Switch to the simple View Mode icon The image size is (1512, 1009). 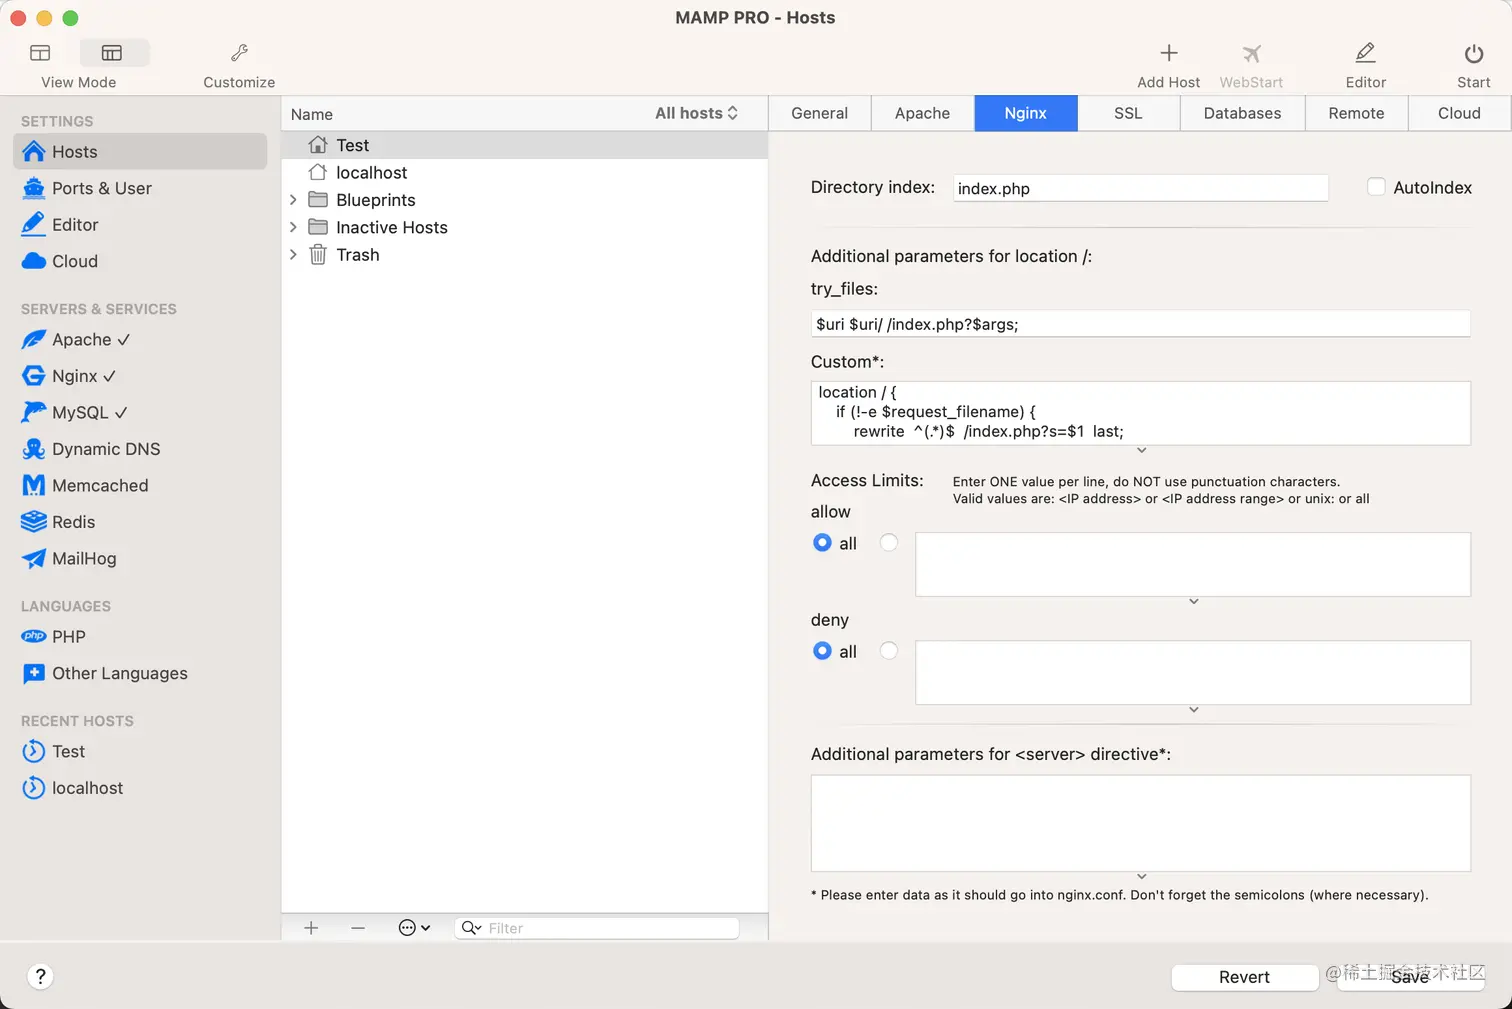tap(40, 53)
